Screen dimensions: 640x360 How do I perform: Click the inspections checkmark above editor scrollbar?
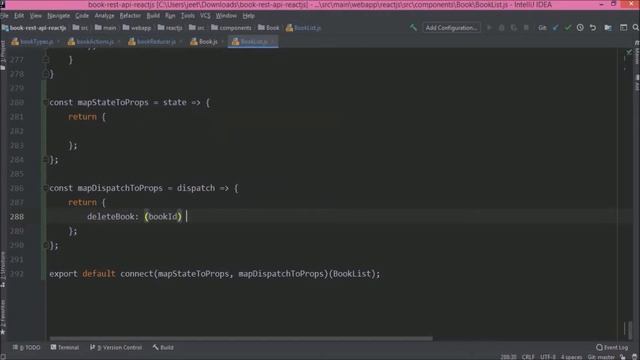coord(629,52)
